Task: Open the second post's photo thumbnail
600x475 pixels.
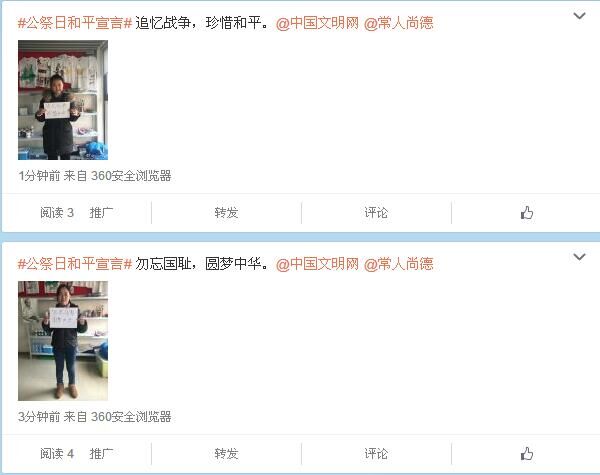Action: tap(63, 341)
